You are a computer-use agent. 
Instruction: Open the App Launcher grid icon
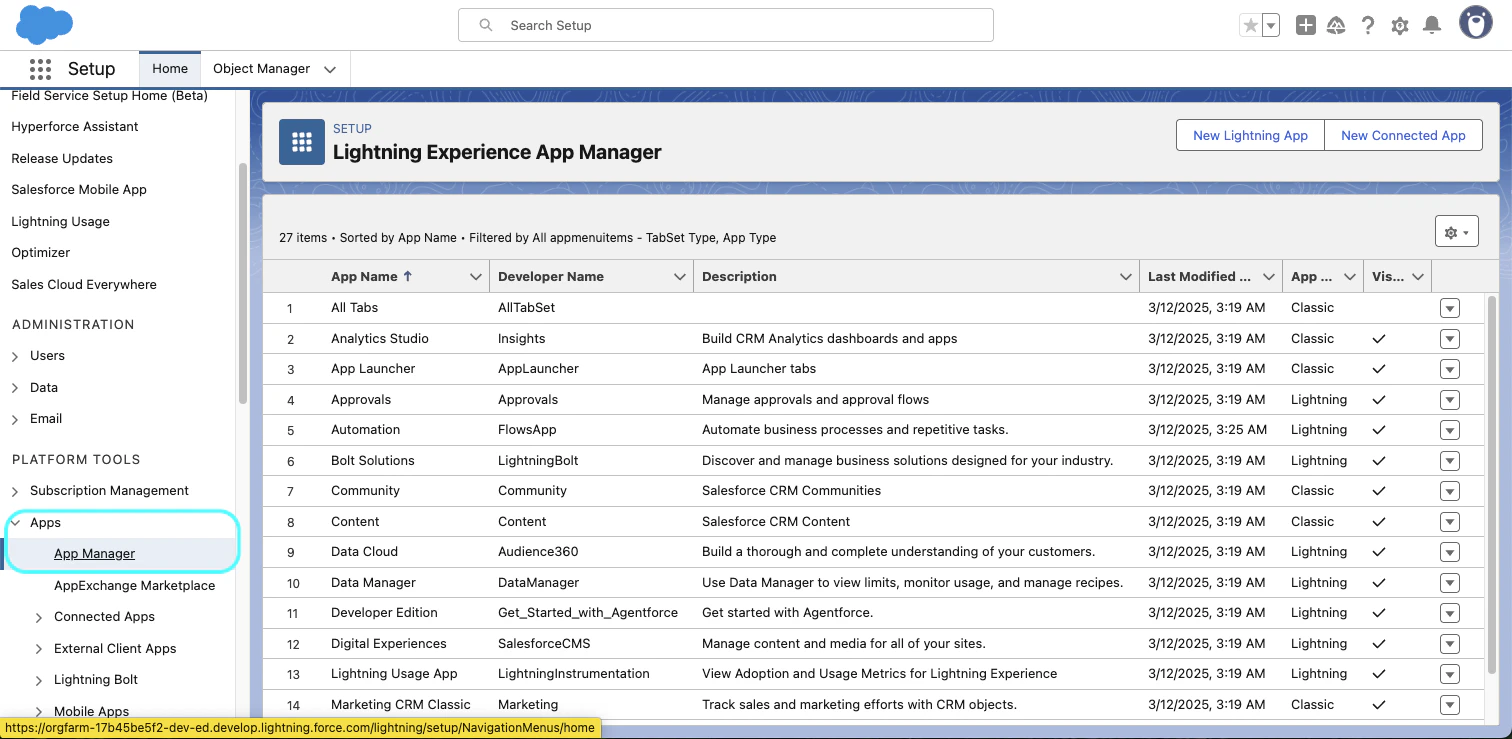[40, 68]
